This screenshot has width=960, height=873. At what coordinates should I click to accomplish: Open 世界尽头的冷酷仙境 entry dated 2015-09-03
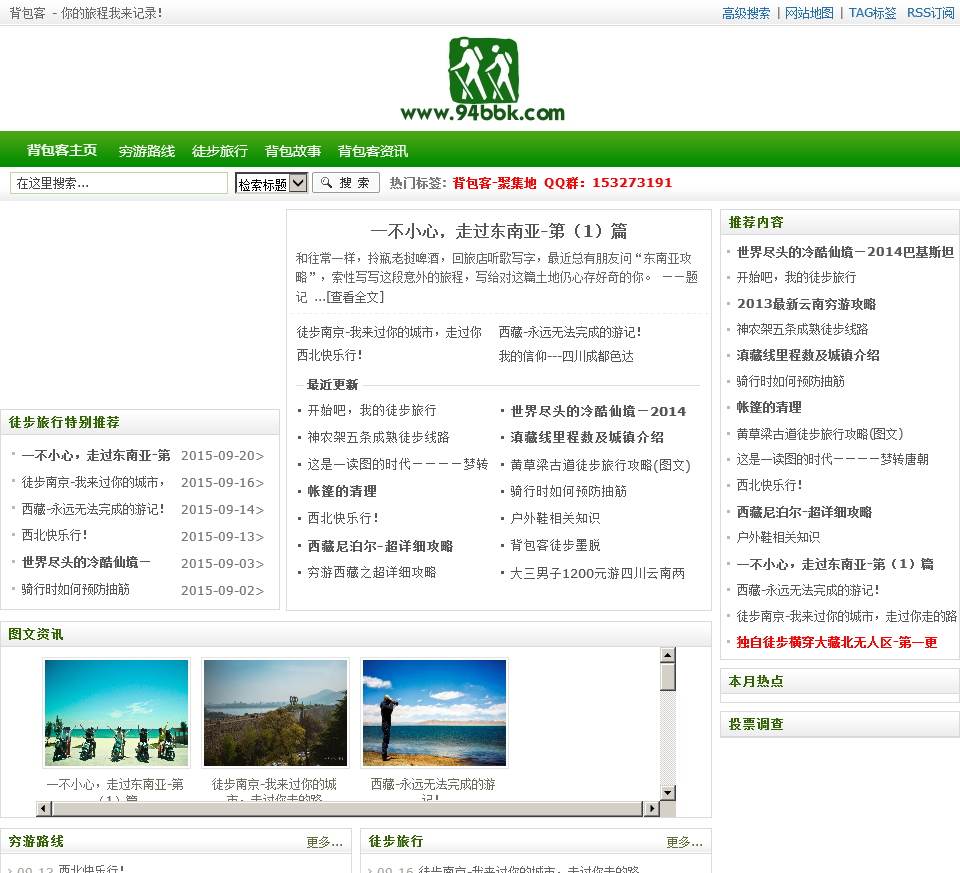pos(86,562)
